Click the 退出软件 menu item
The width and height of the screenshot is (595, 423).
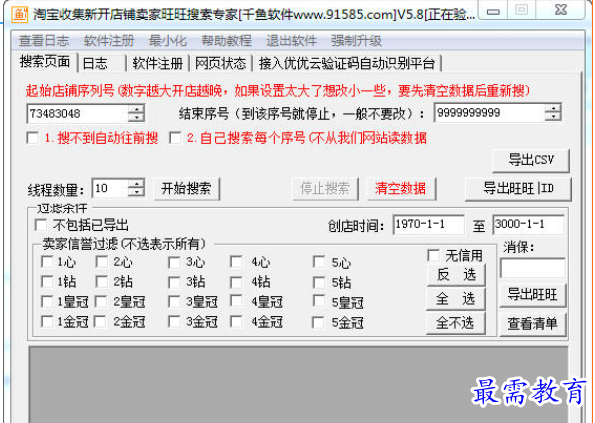click(291, 41)
